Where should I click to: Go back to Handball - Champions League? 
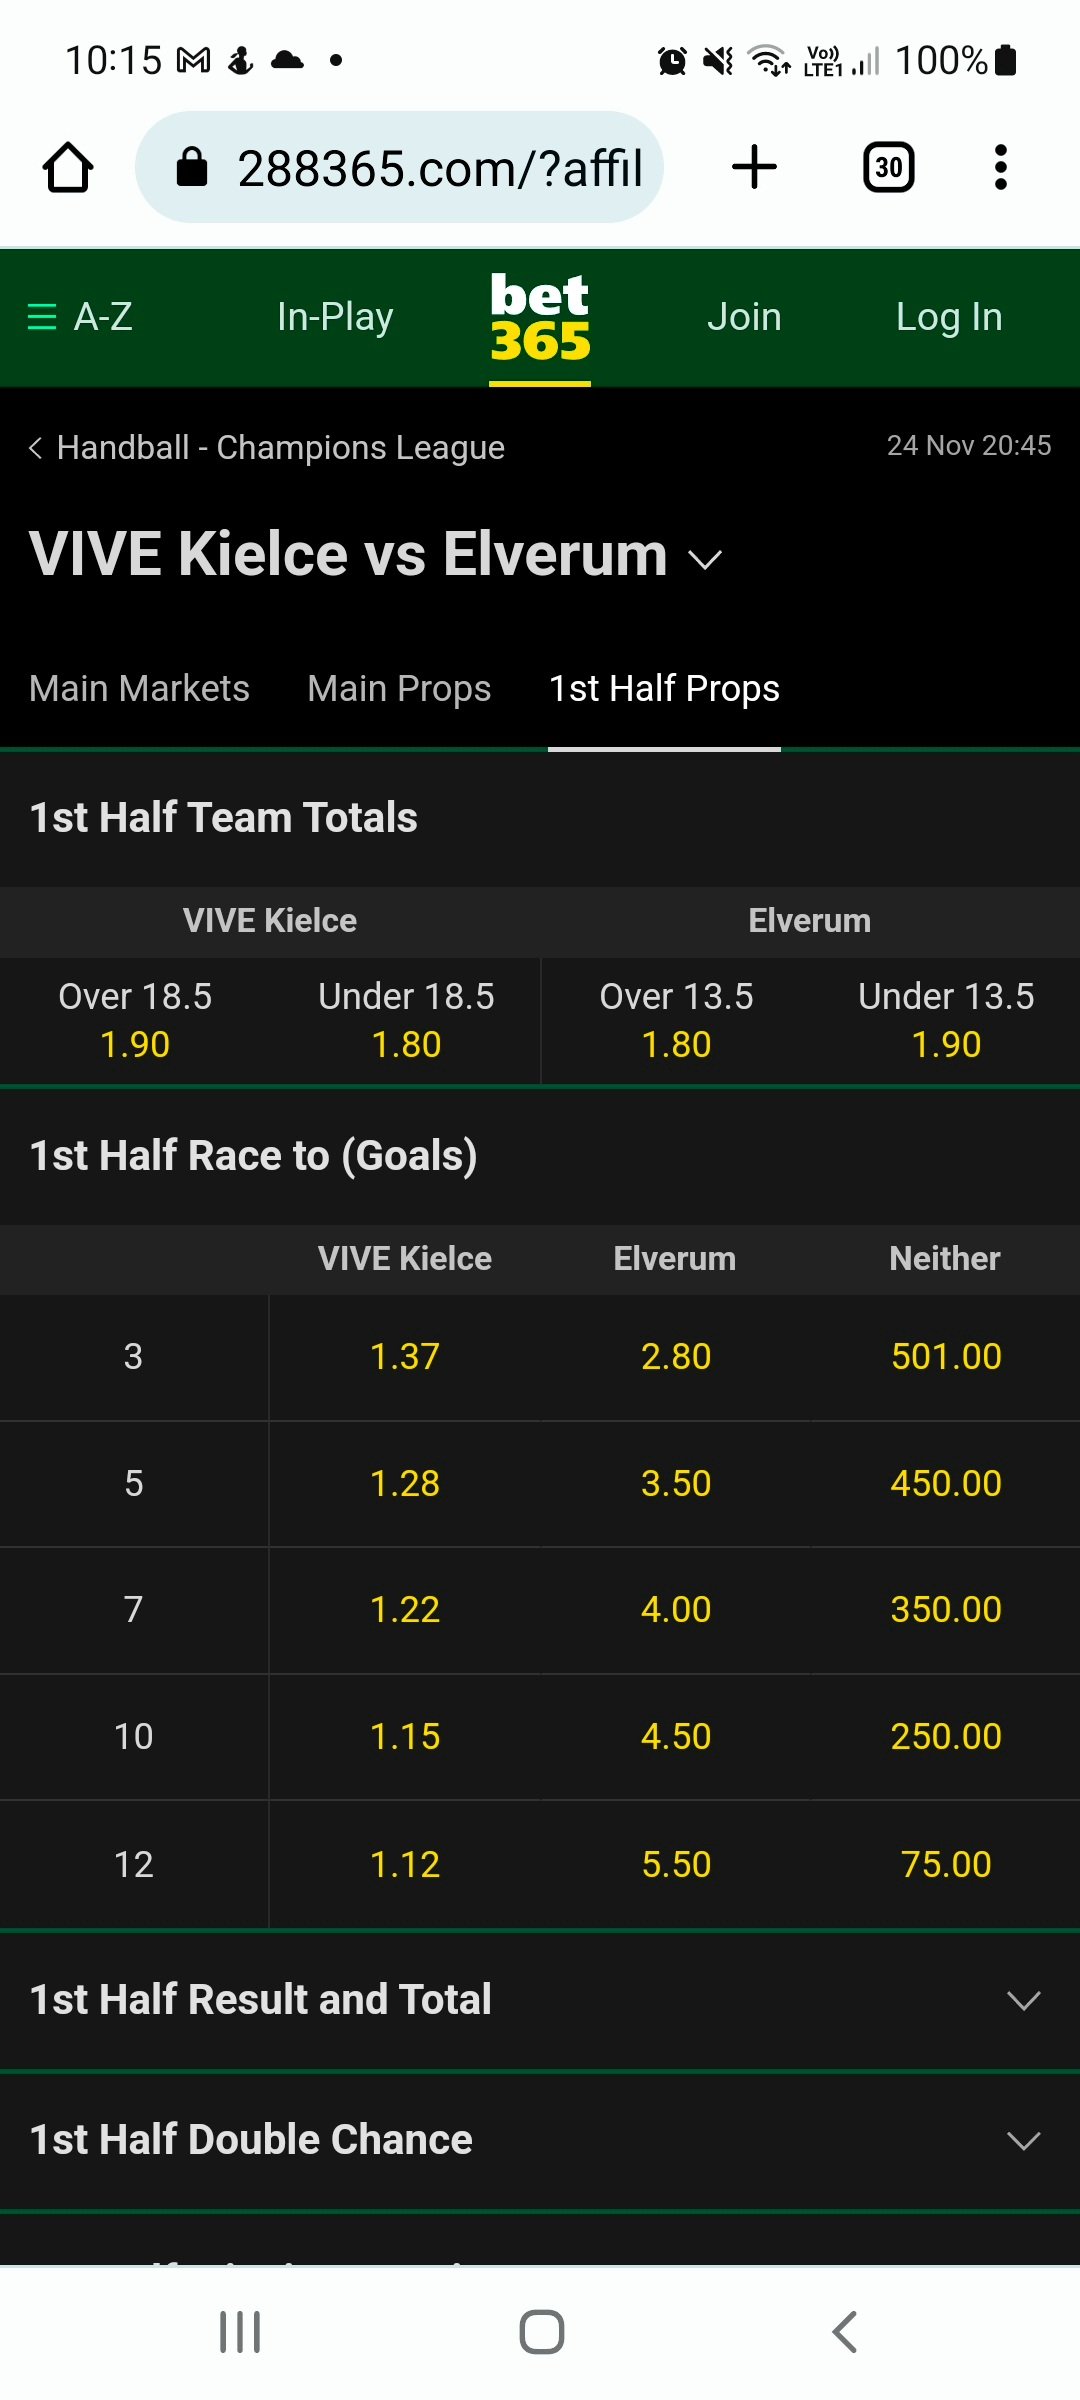pyautogui.click(x=266, y=447)
